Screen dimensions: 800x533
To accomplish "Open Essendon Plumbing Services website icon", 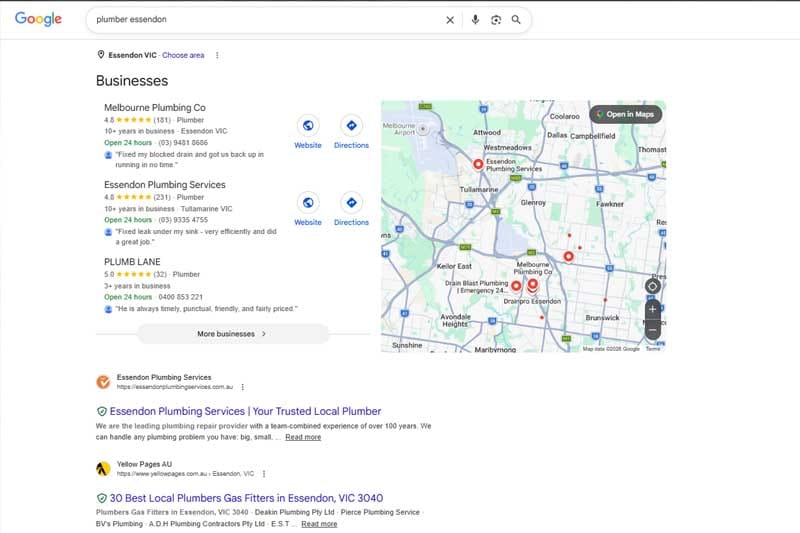I will [x=308, y=202].
